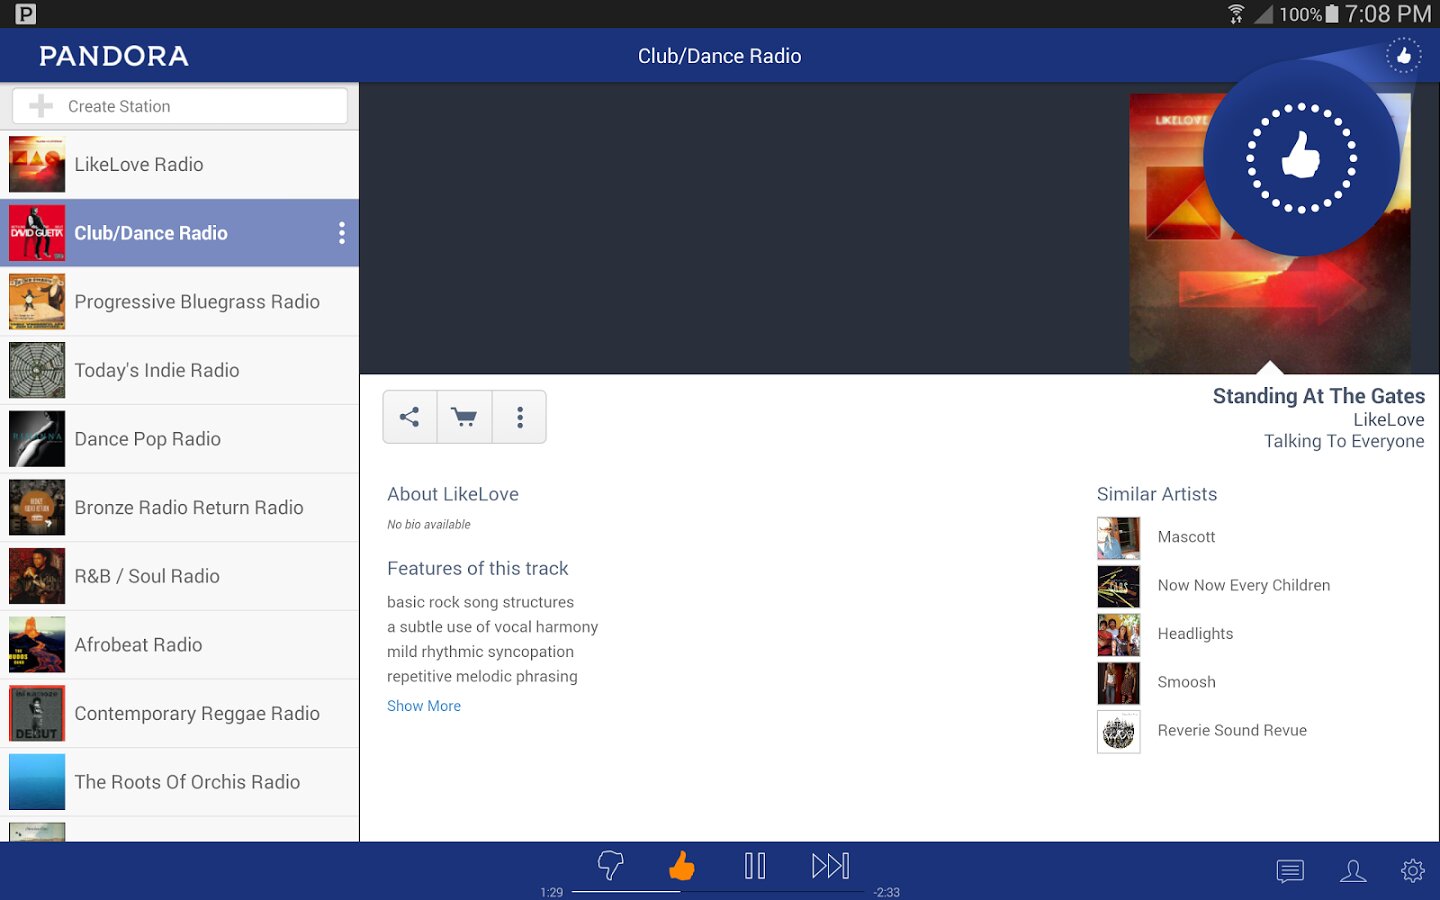The width and height of the screenshot is (1440, 900).
Task: Open the activity feed icon
Action: [1290, 871]
